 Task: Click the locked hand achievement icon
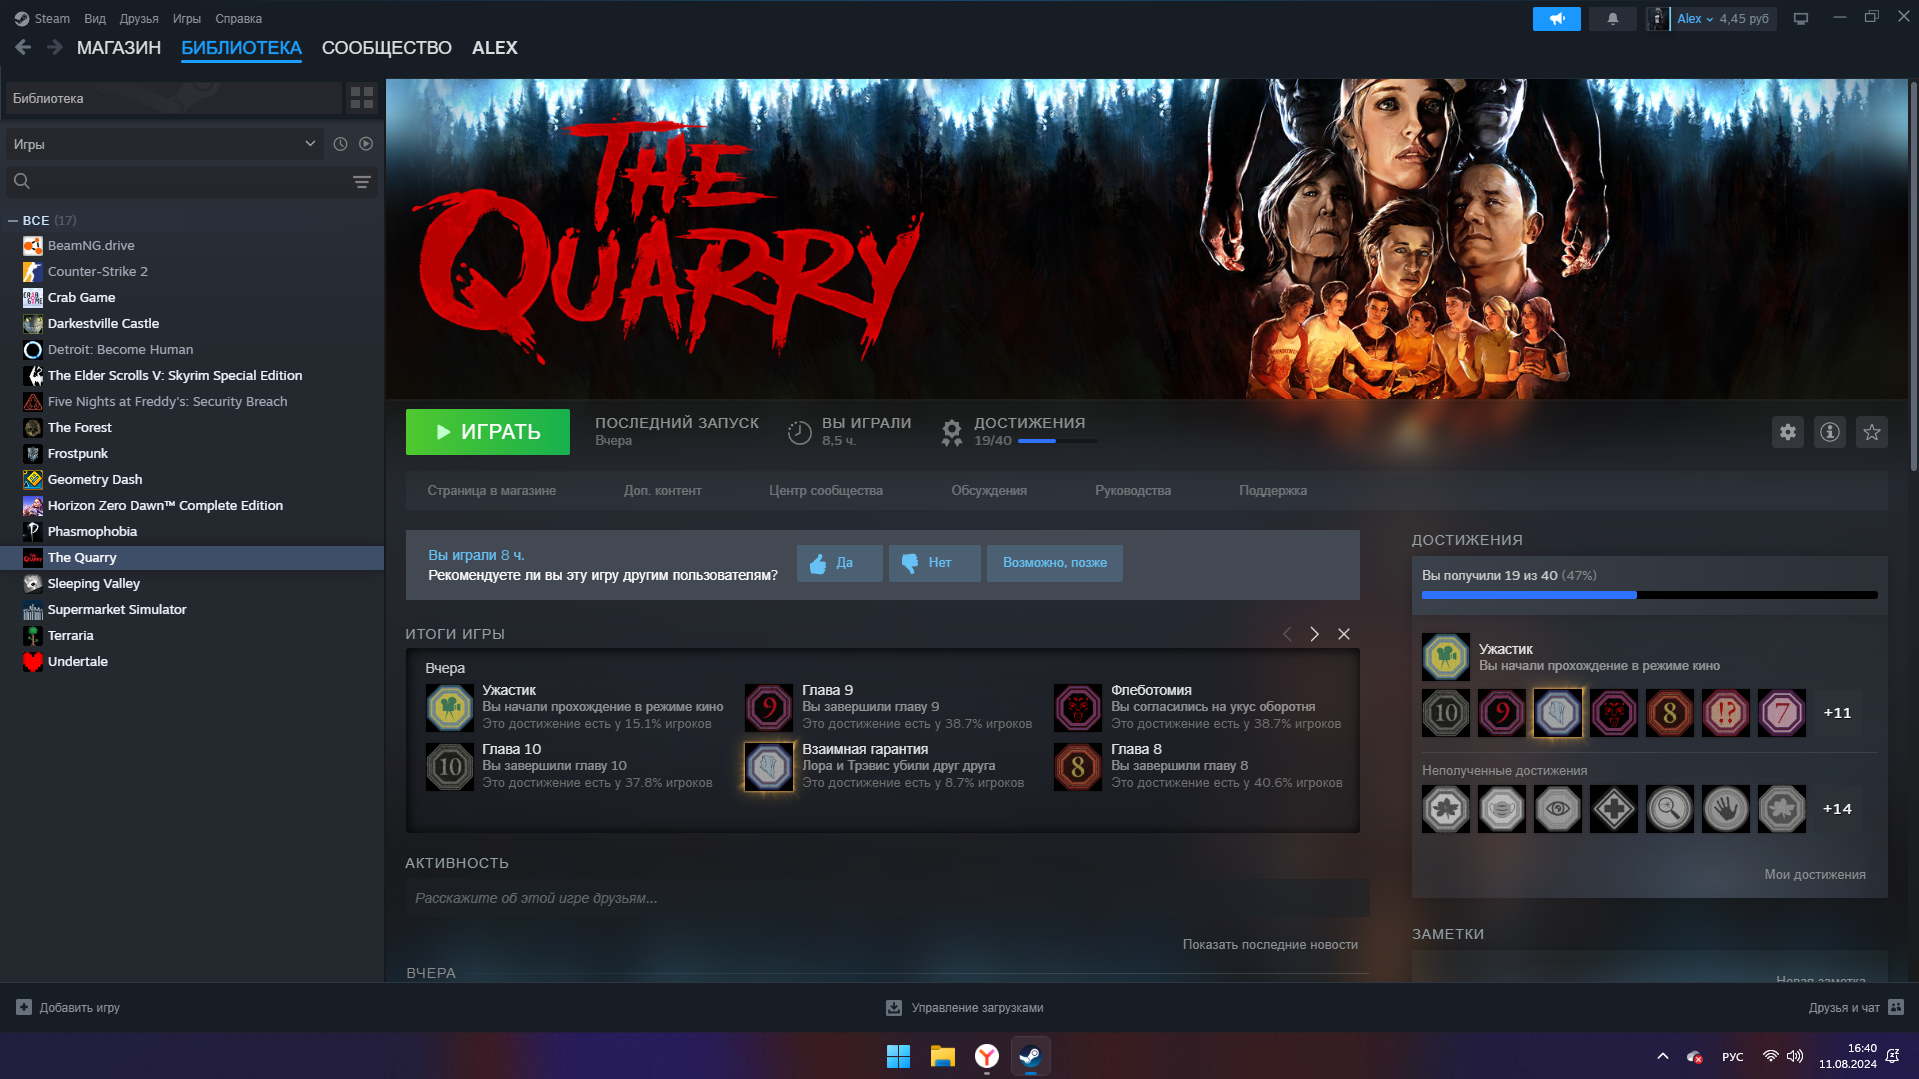tap(1725, 809)
